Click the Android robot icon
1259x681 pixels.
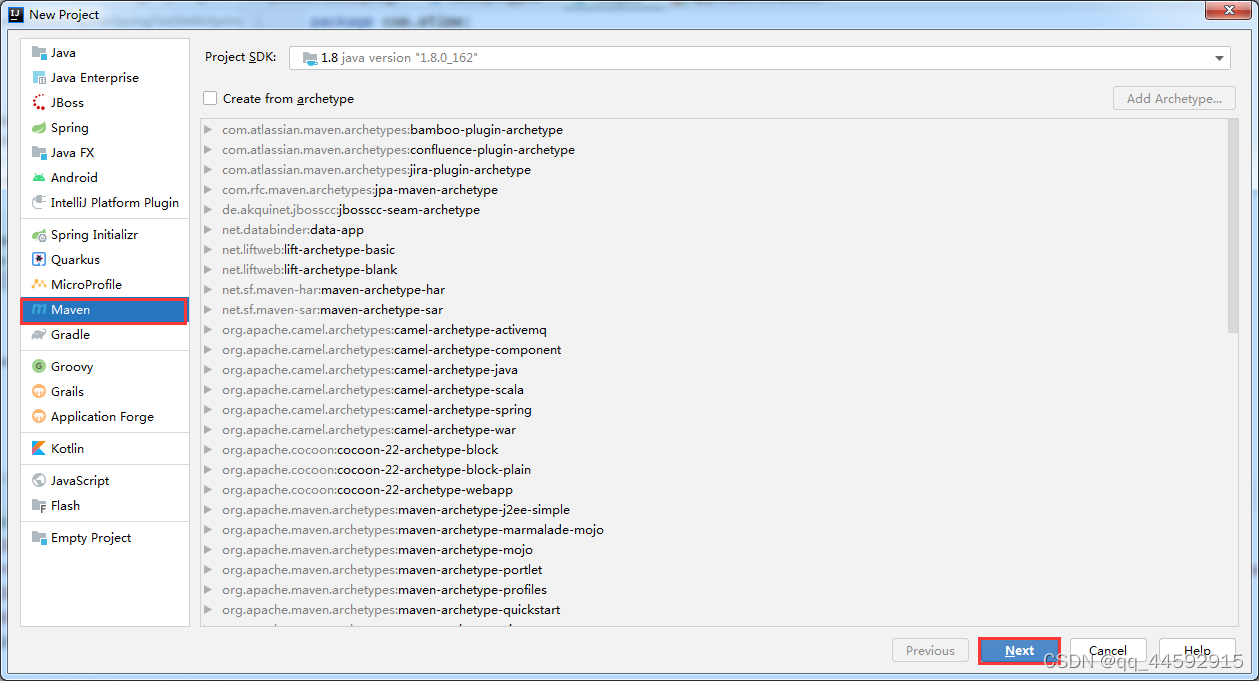pyautogui.click(x=39, y=178)
